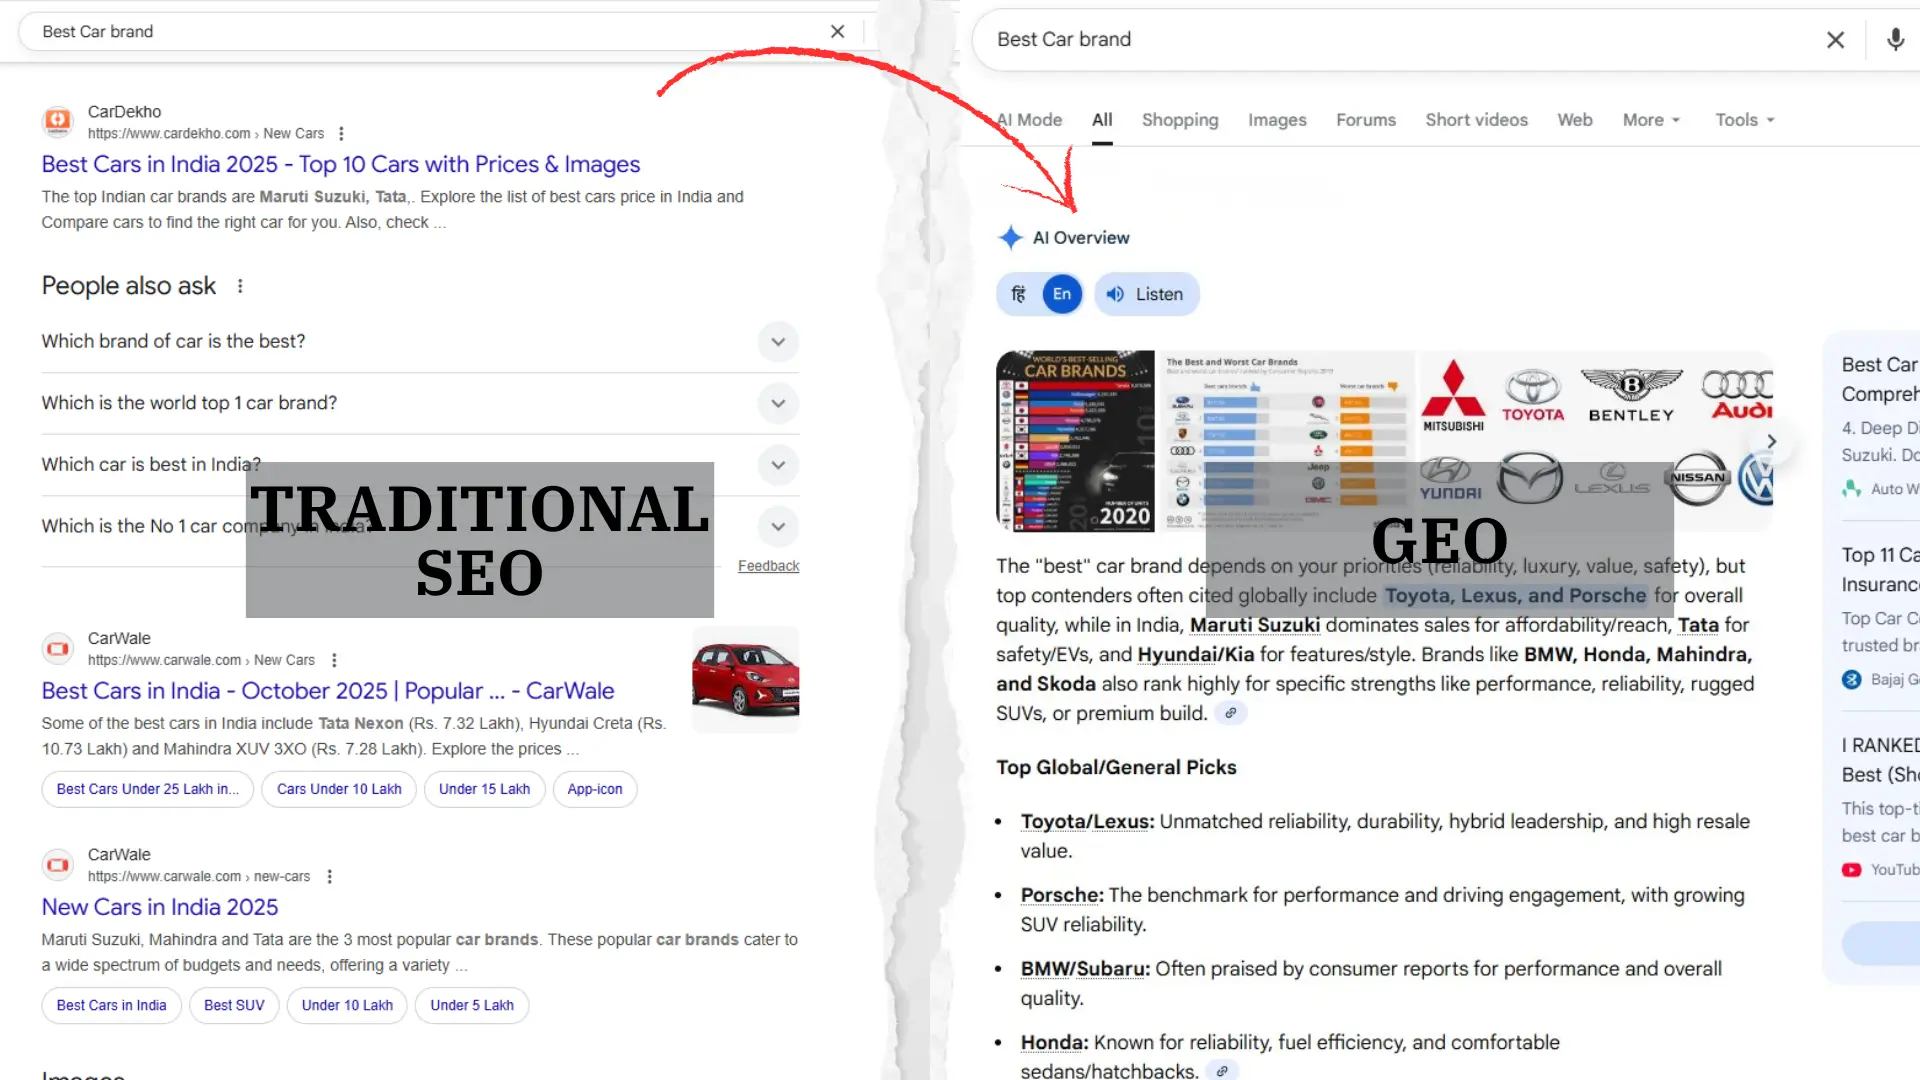Expand 'Which brand of car is the best?'
This screenshot has height=1080, width=1920.
click(x=777, y=342)
